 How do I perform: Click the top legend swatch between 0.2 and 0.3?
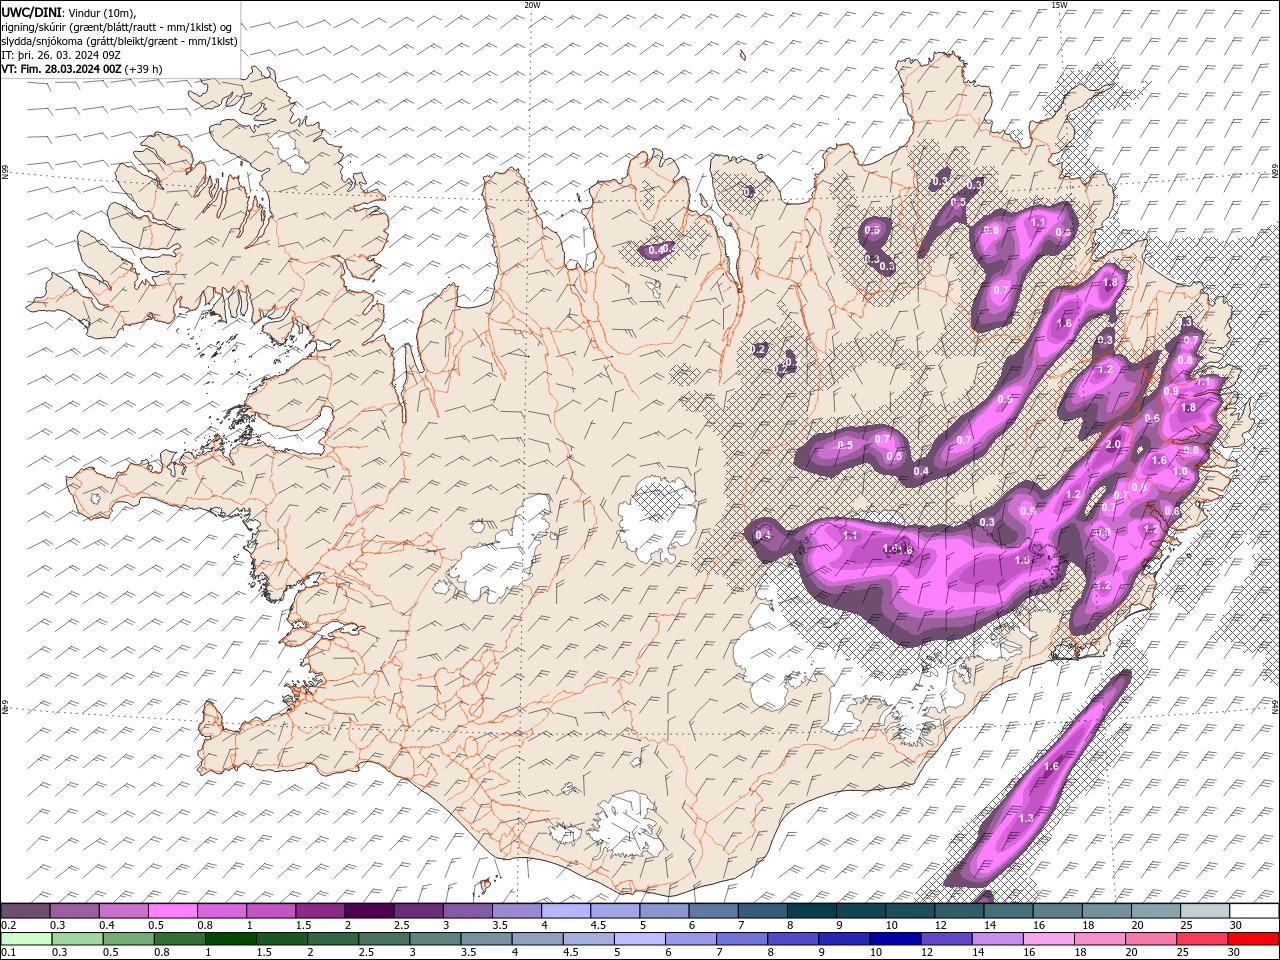click(25, 911)
